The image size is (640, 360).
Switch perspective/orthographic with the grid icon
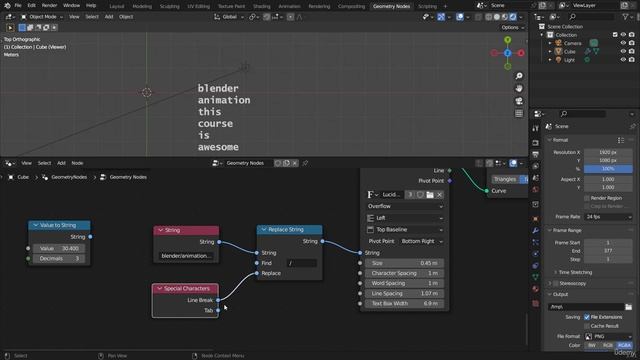coord(519,113)
